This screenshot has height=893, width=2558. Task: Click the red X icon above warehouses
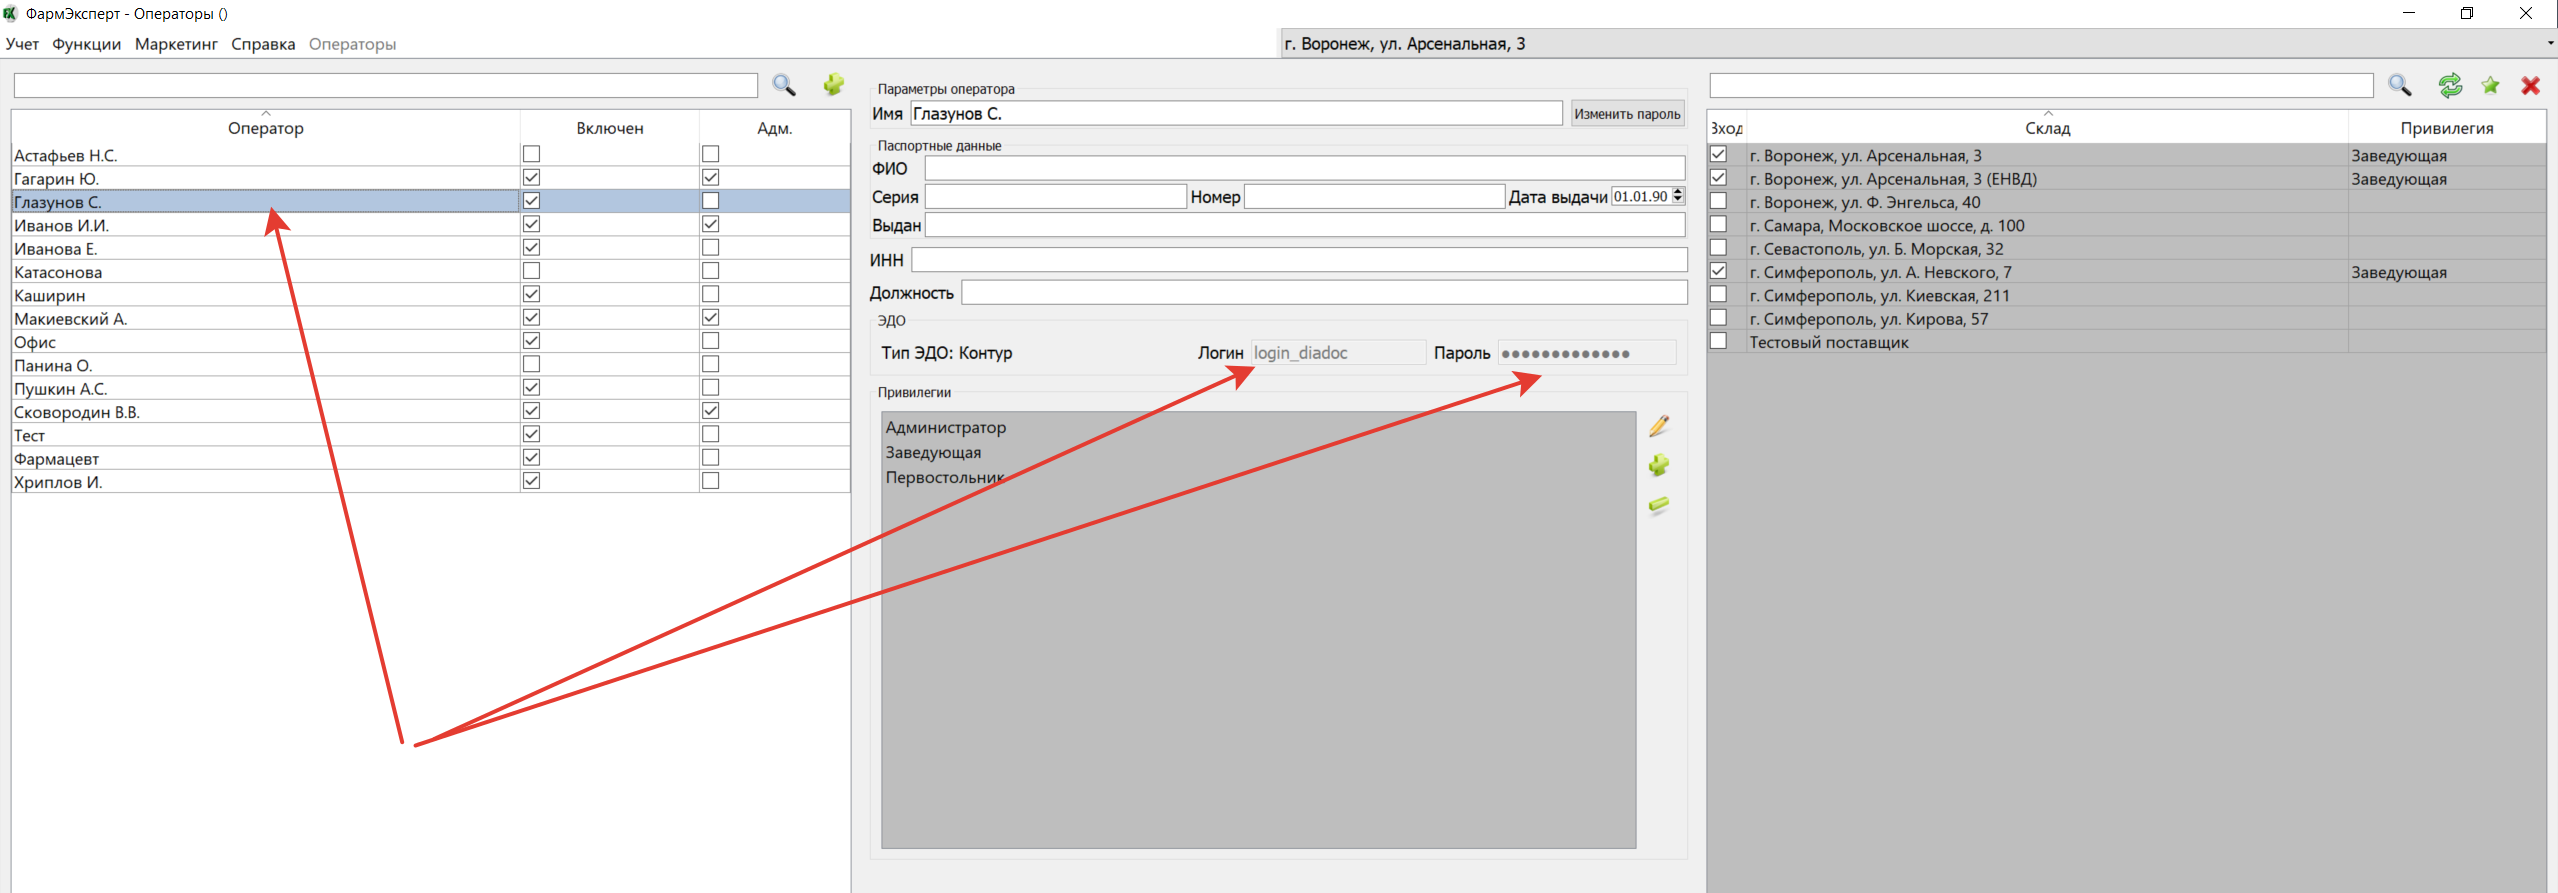(2531, 86)
